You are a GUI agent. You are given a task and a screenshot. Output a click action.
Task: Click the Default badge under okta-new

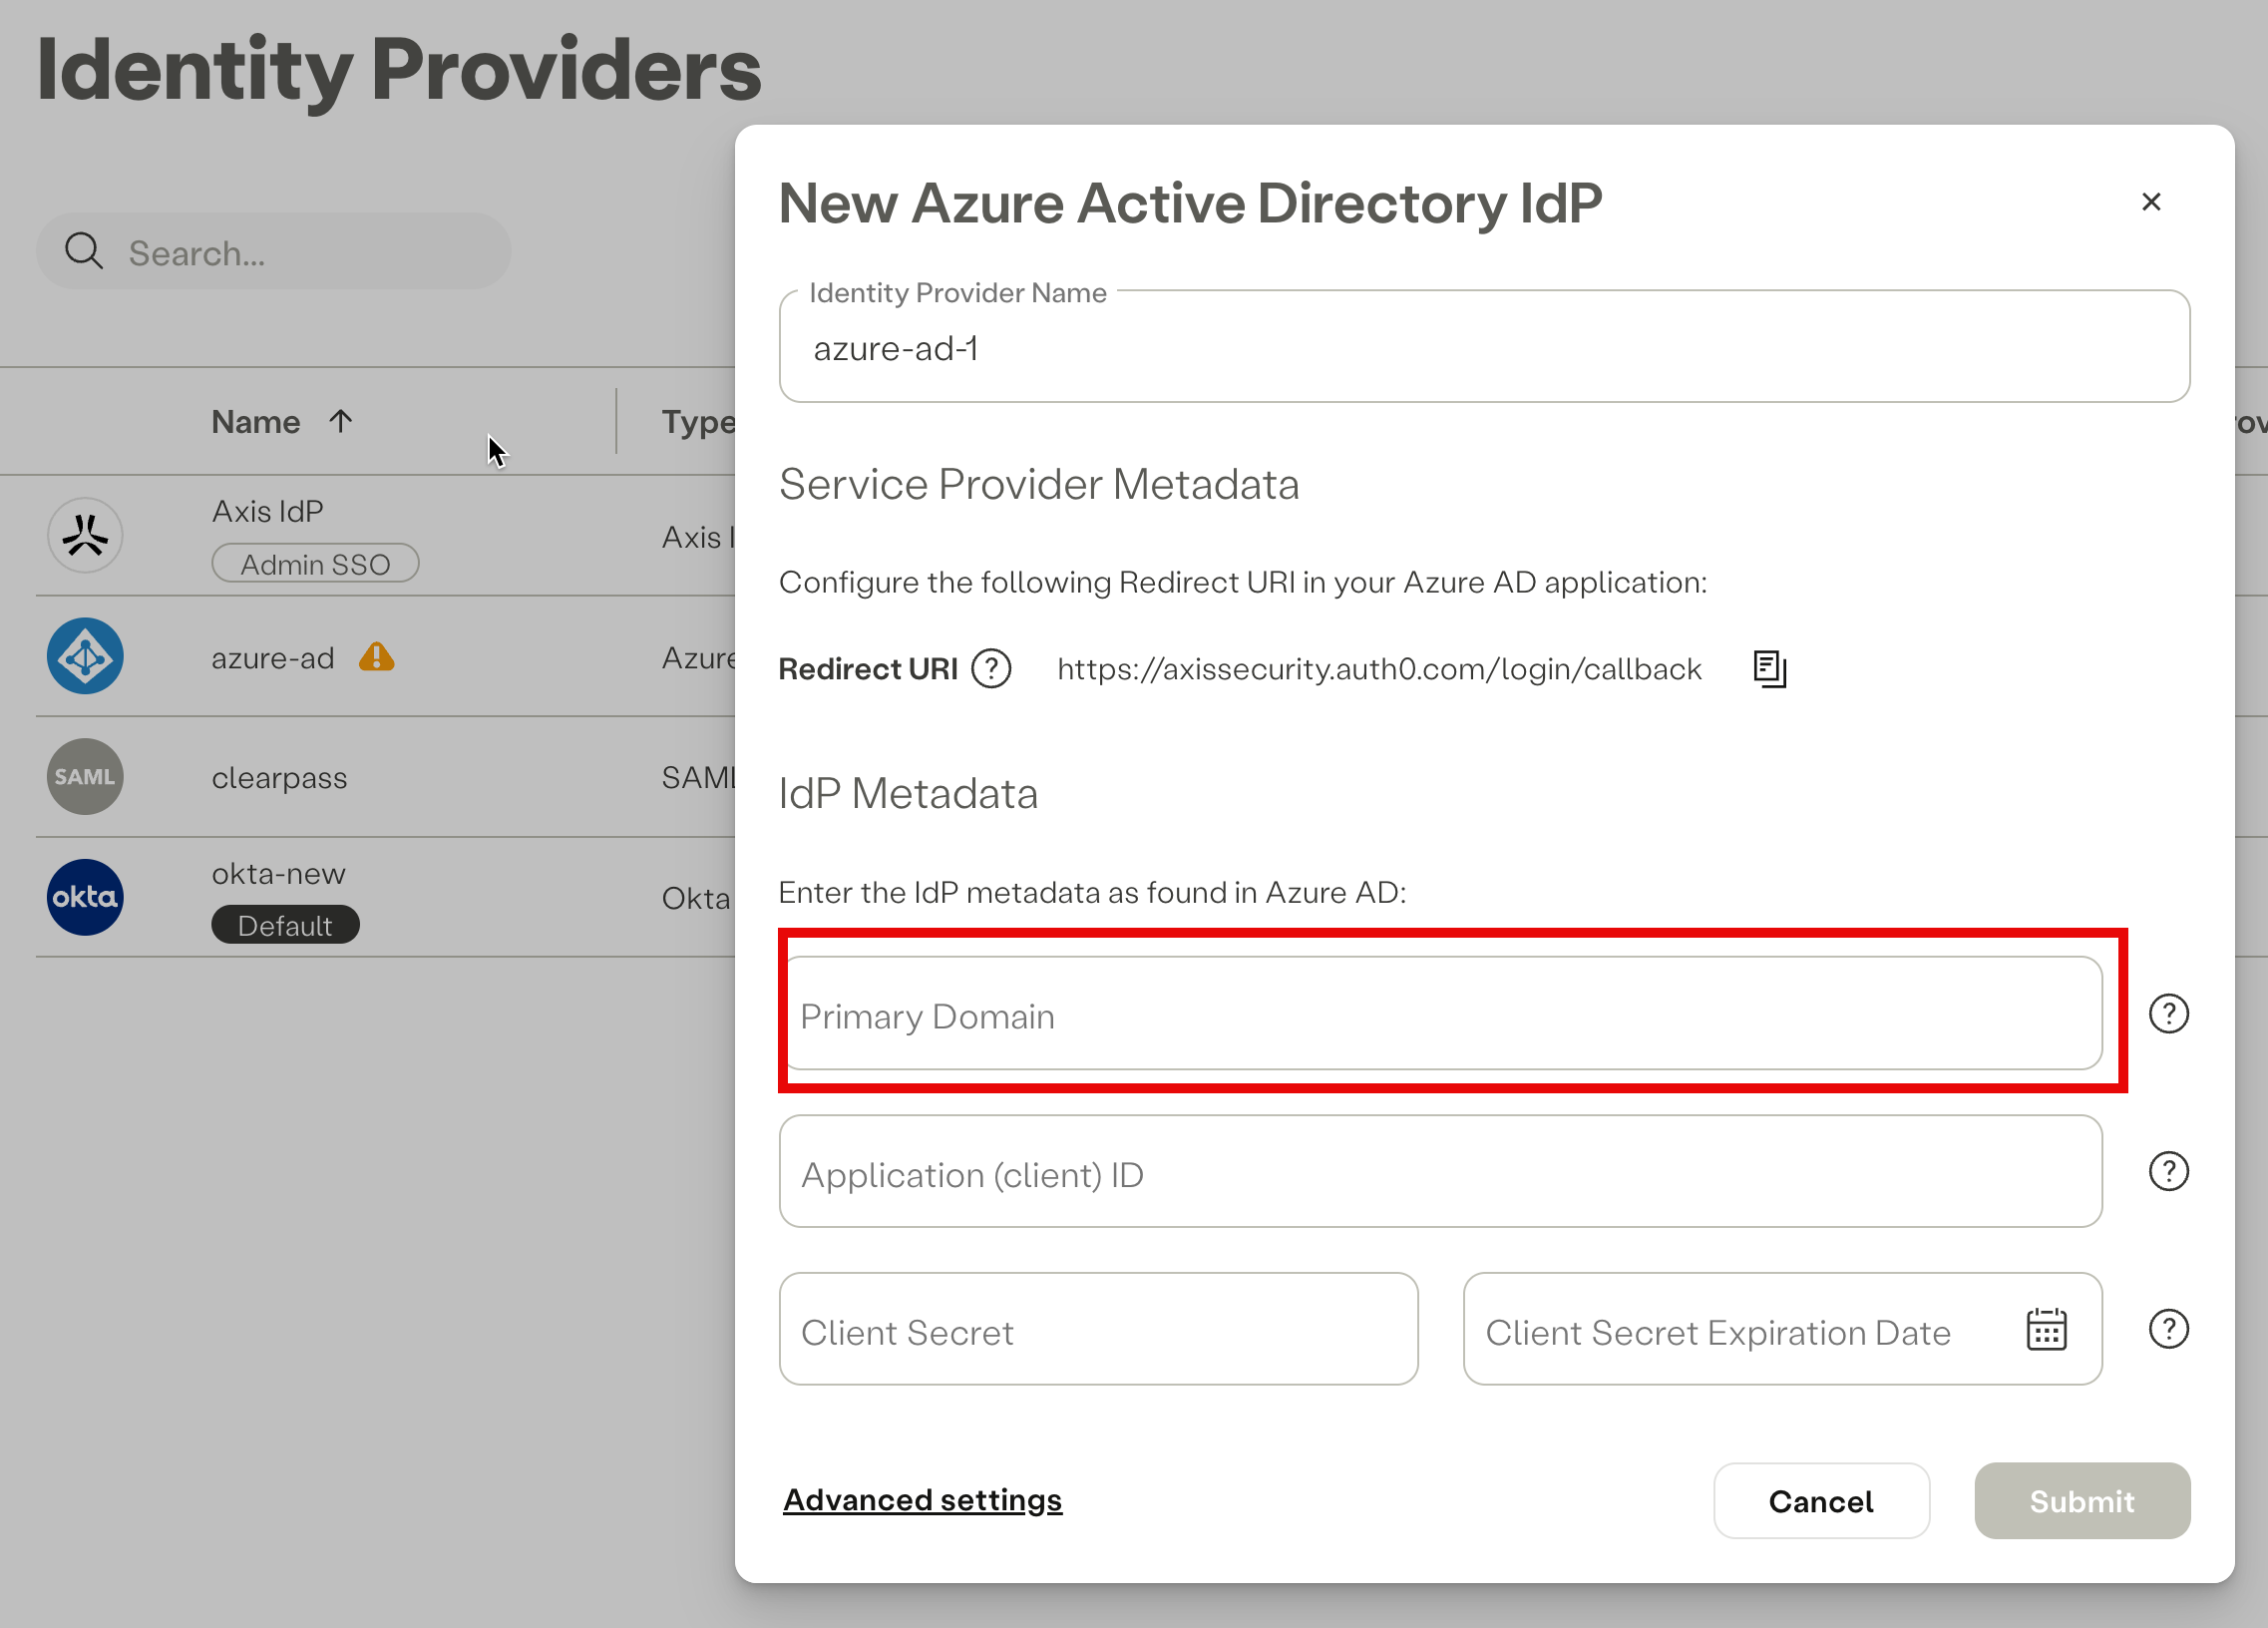(x=285, y=925)
